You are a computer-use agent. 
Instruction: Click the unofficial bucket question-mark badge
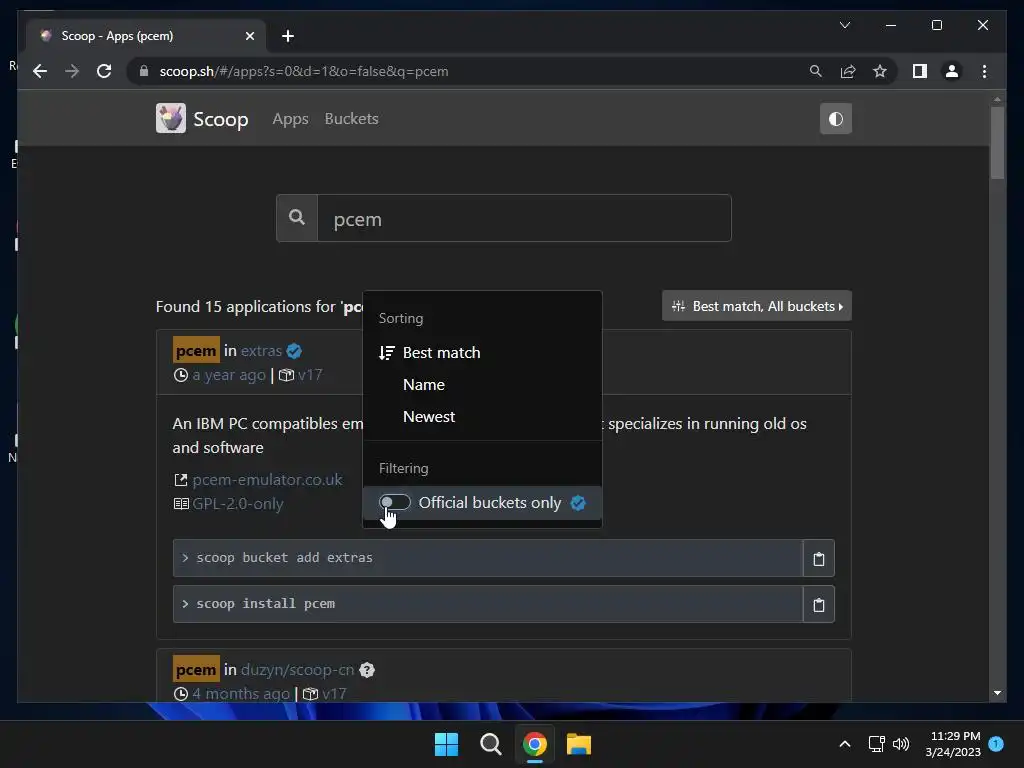click(367, 670)
